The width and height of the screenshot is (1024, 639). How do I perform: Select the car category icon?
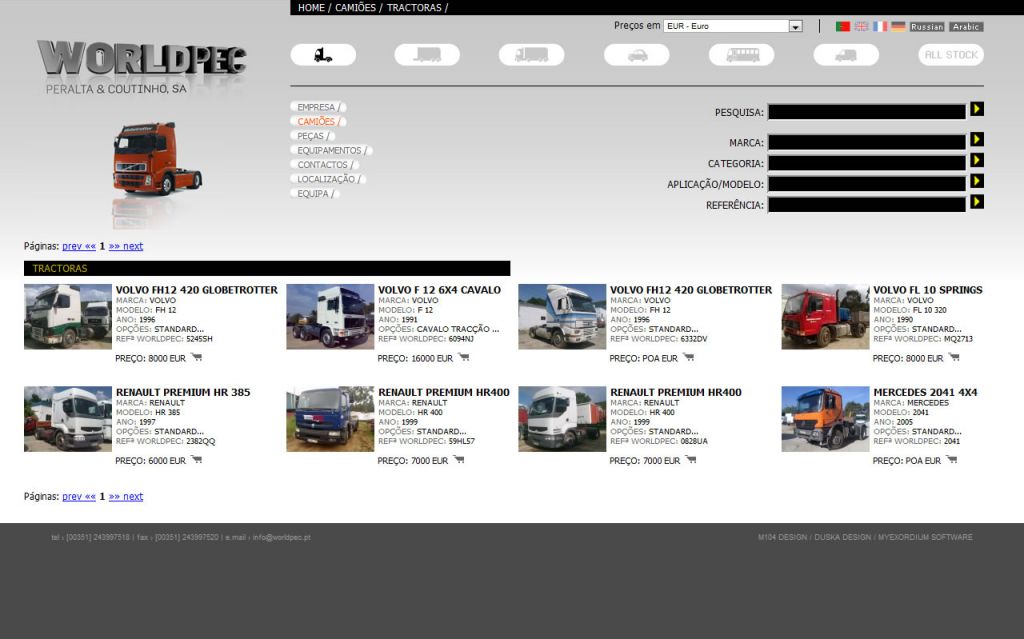636,55
